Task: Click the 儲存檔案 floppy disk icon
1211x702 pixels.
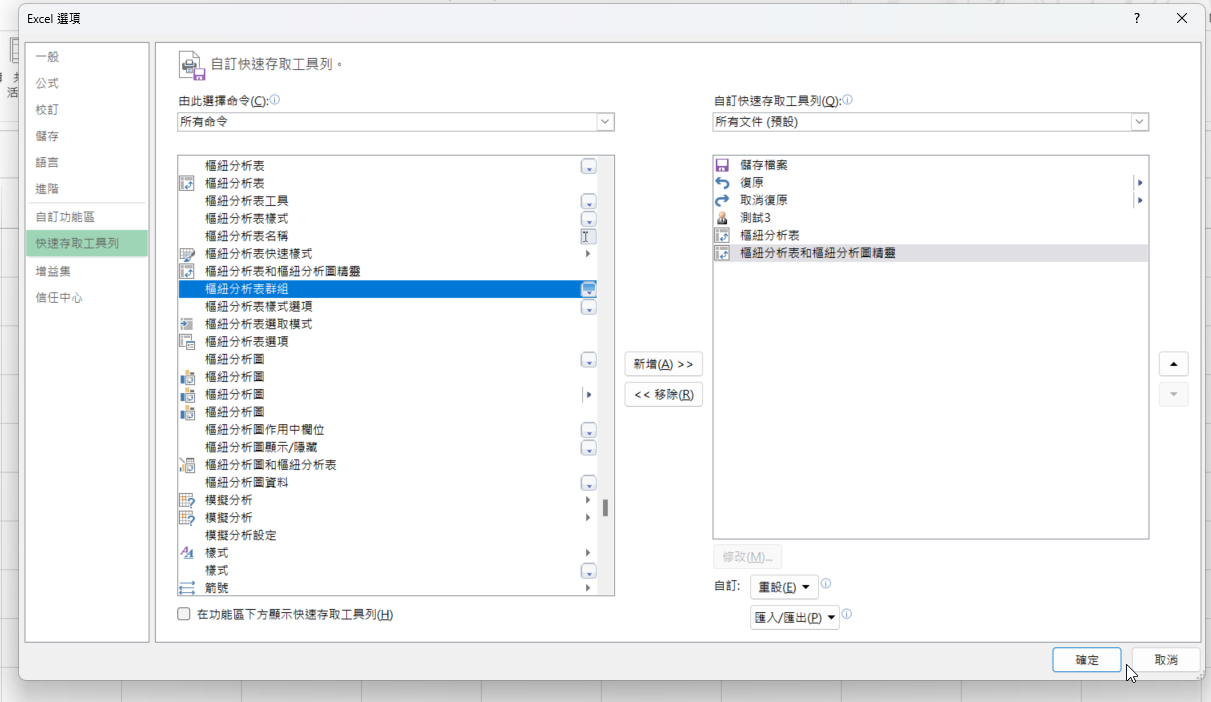Action: click(722, 165)
